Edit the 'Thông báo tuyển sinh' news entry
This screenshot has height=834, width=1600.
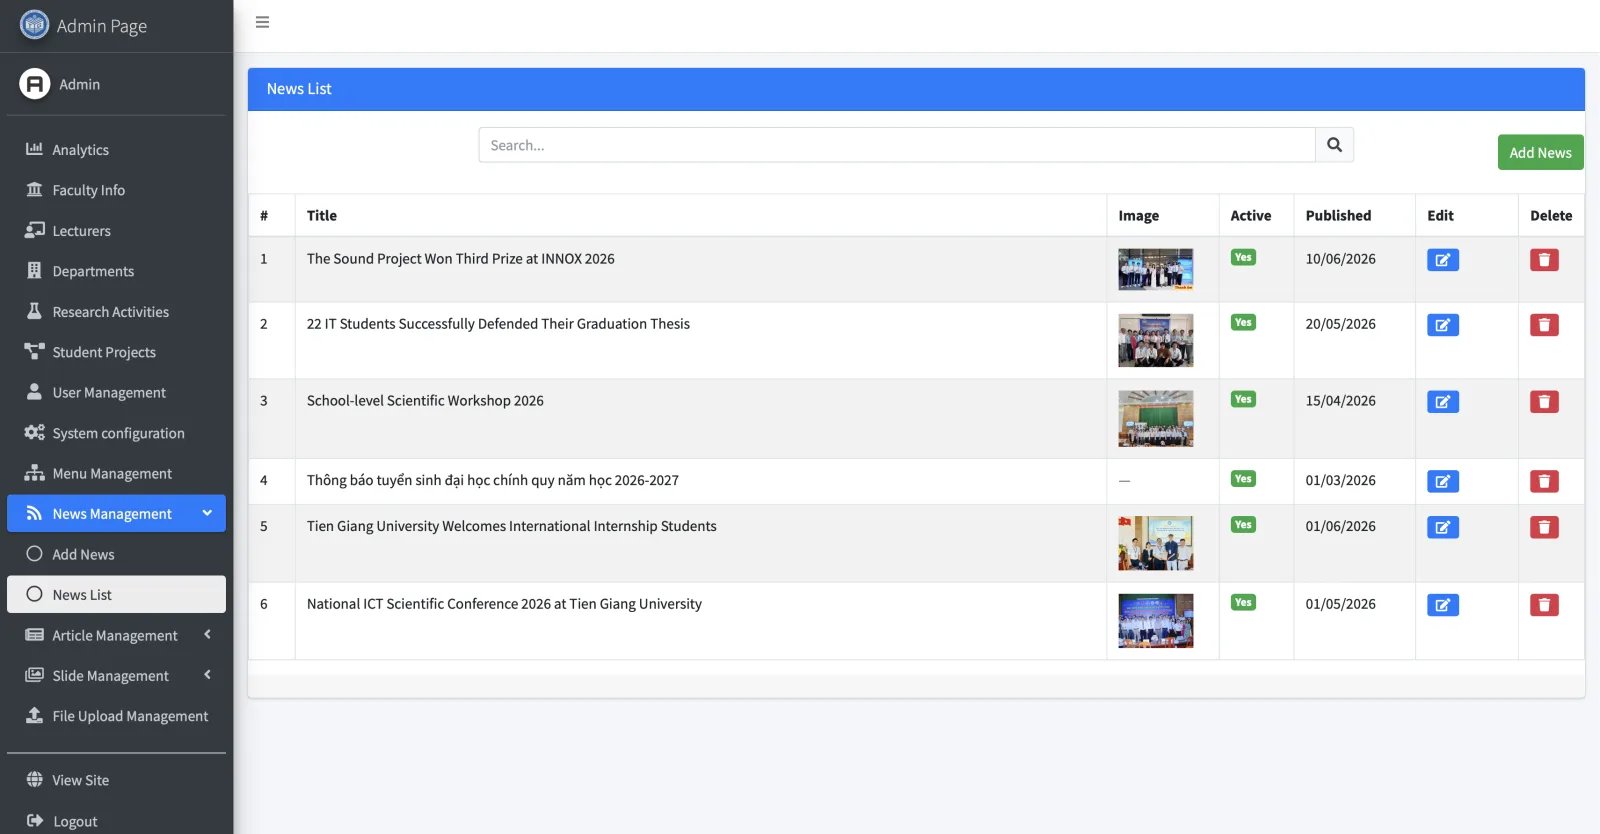click(1442, 482)
